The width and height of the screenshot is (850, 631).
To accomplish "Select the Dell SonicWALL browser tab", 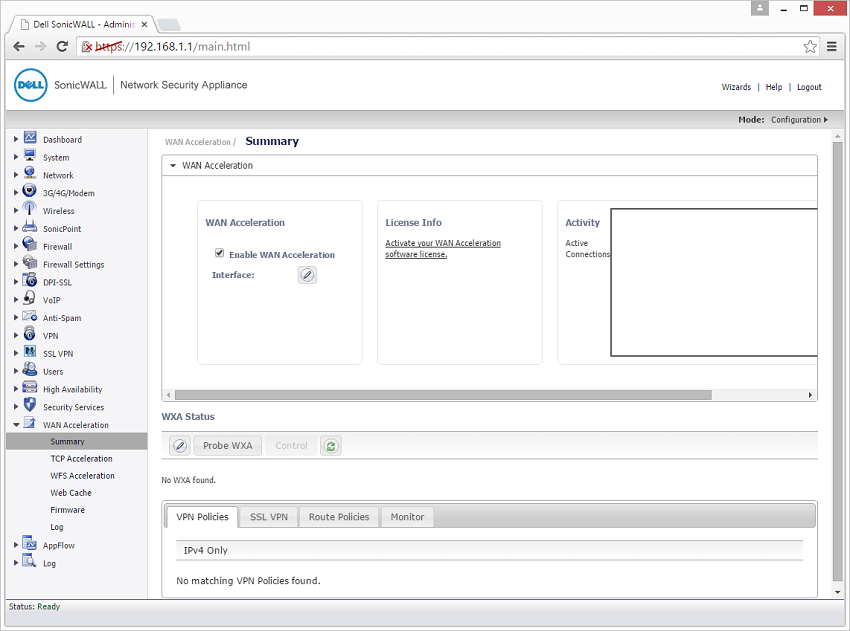I will pyautogui.click(x=83, y=24).
